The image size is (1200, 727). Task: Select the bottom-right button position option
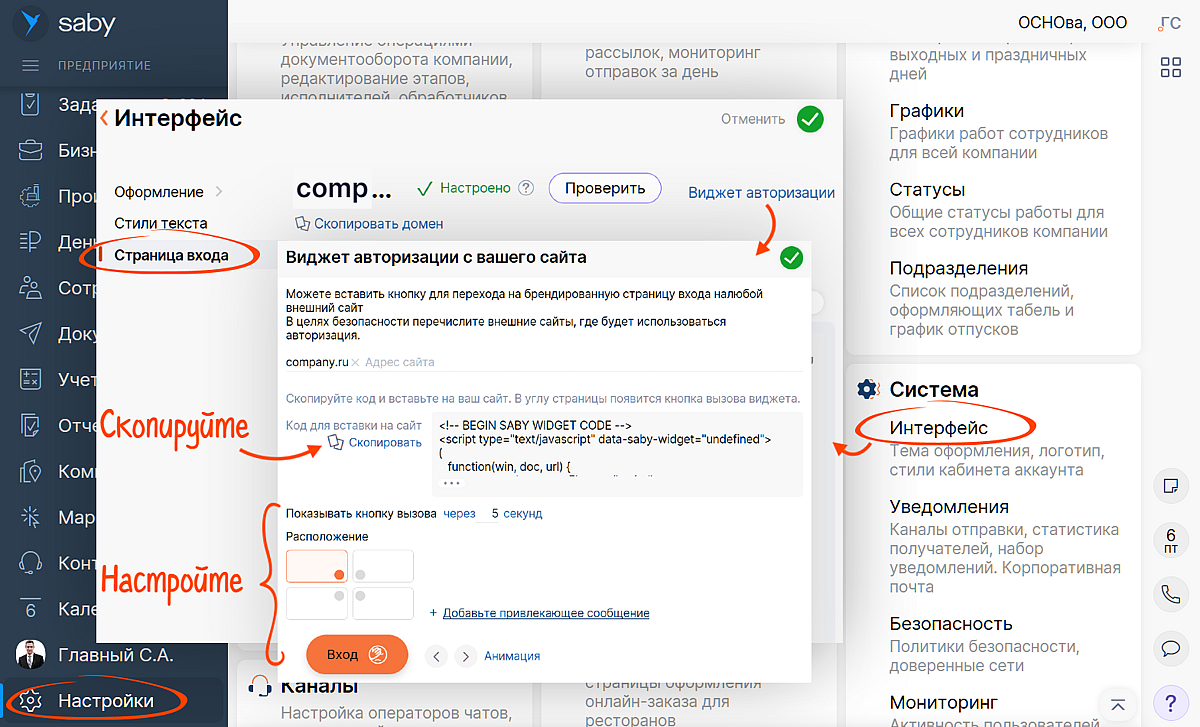[383, 603]
